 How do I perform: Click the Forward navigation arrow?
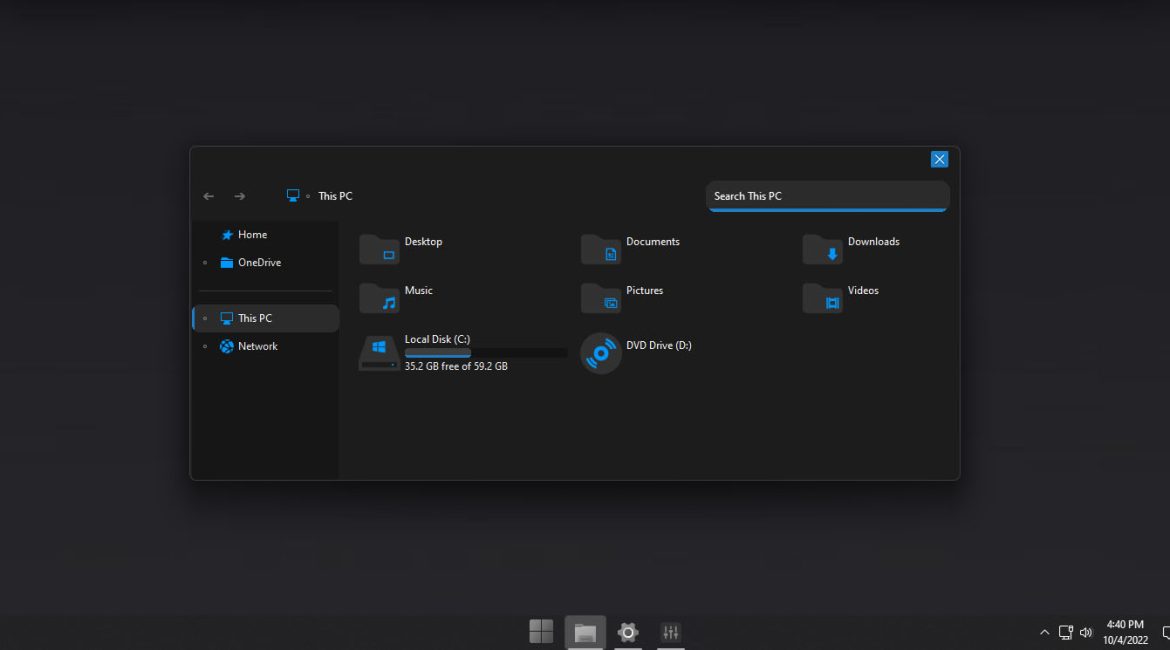[240, 196]
